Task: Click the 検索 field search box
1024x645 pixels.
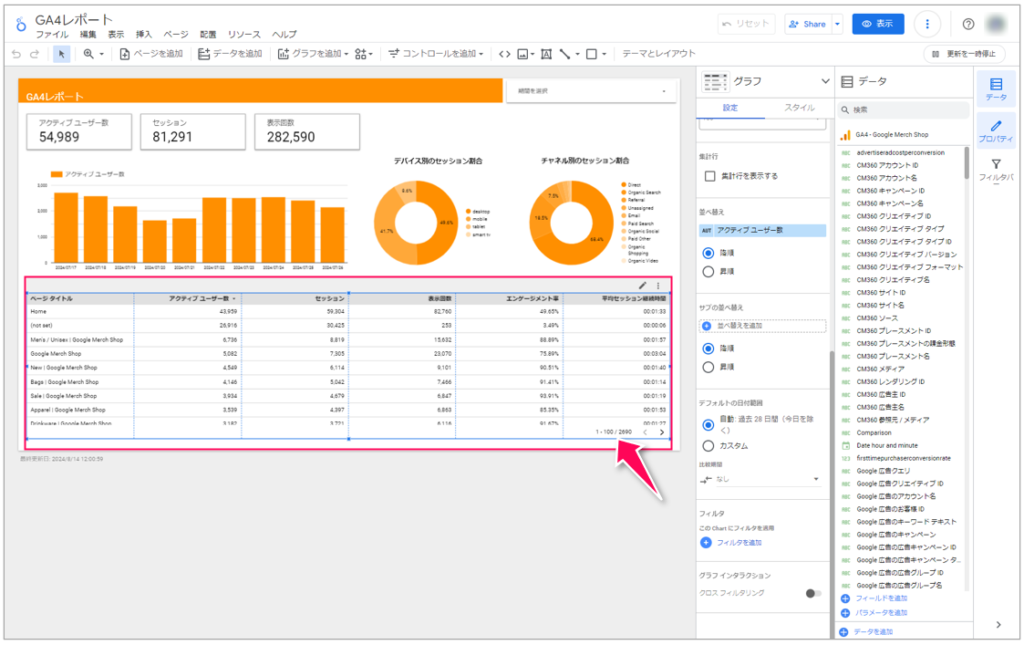Action: (x=903, y=110)
